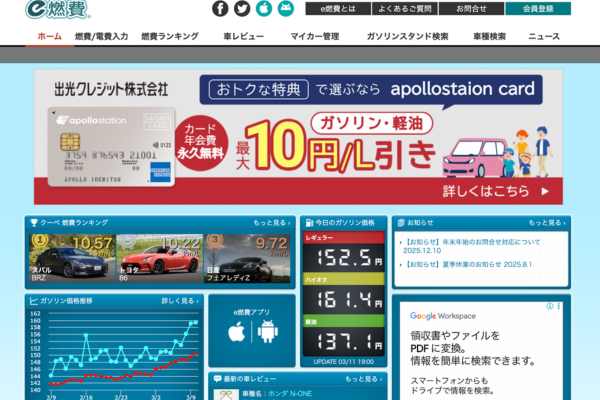Viewport: 600px width, 400px height.
Task: Click chart icon beside ガソリン価格推移
Action: 34,301
